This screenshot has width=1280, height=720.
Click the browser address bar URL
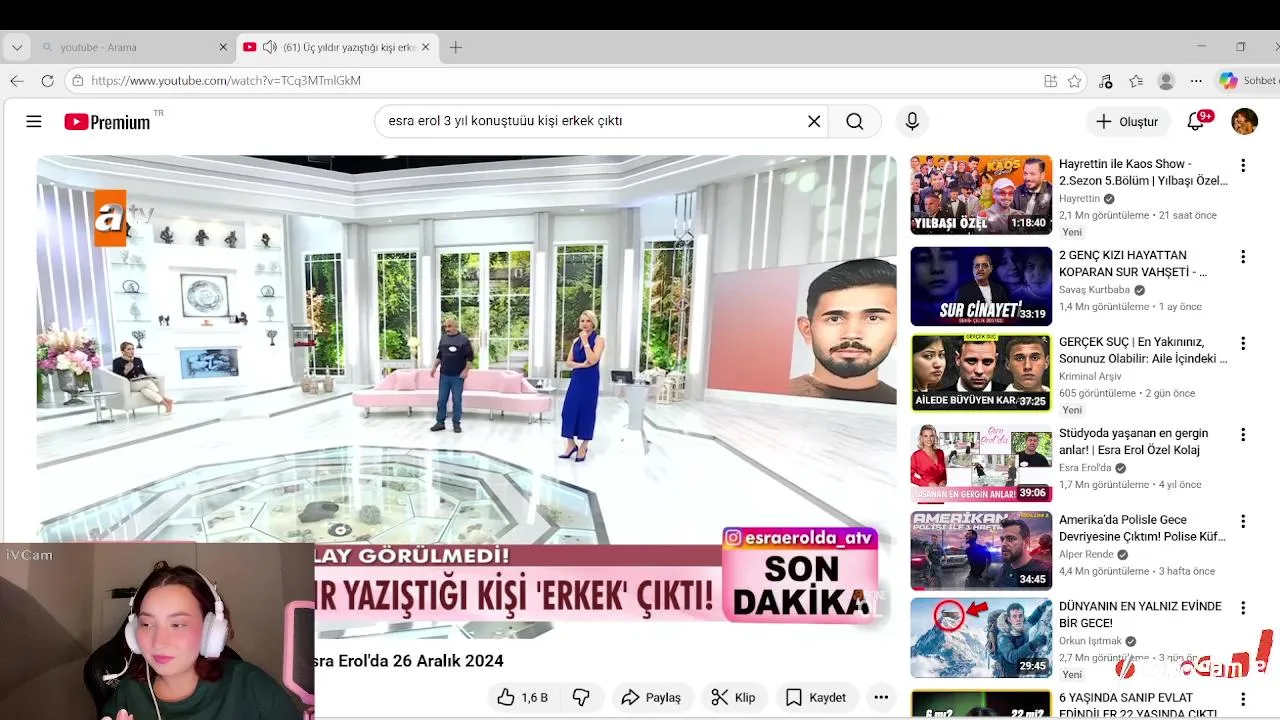tap(226, 81)
